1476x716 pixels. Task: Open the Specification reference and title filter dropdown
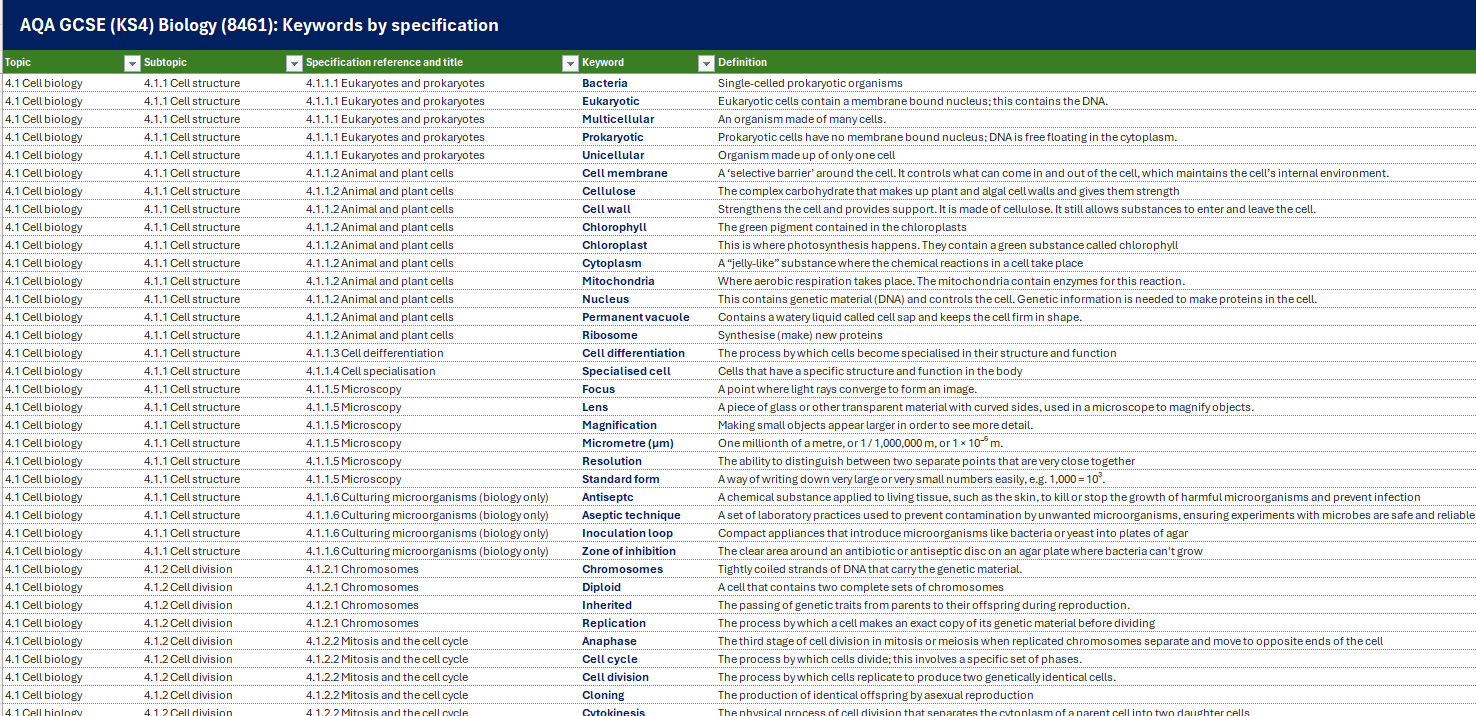[570, 63]
